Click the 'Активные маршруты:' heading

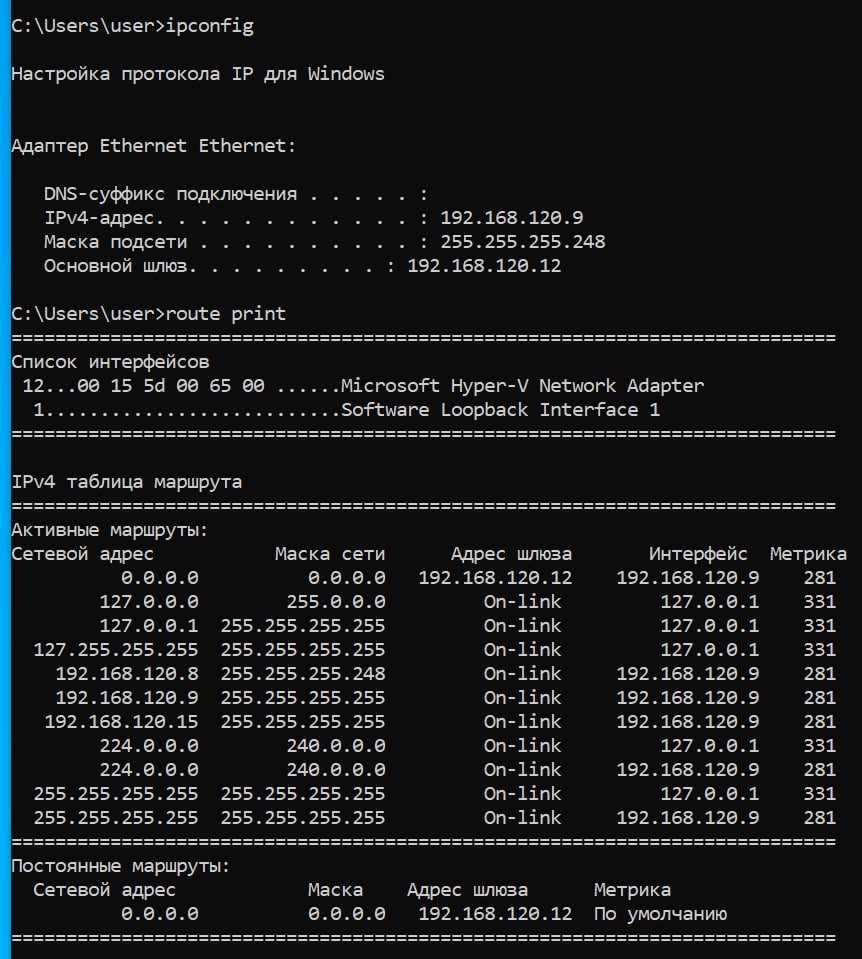tap(110, 530)
